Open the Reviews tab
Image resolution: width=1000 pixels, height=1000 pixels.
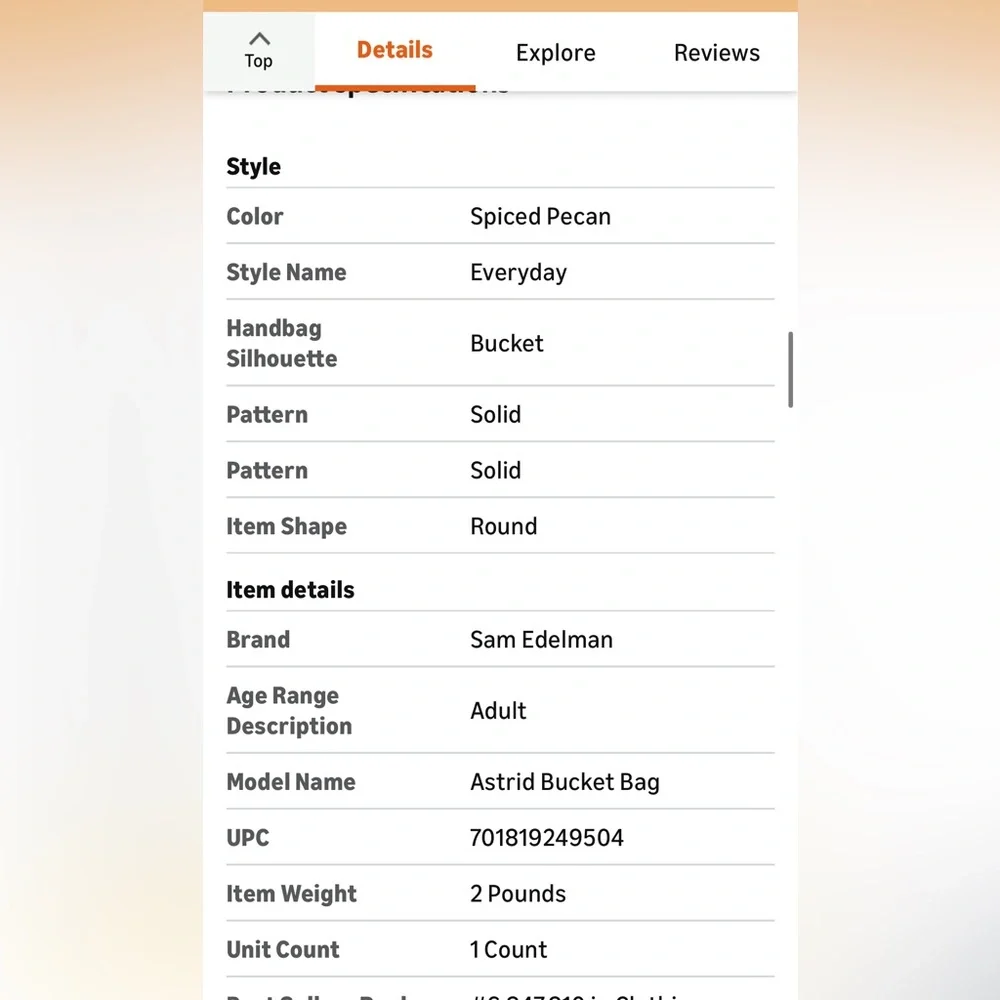pyautogui.click(x=717, y=53)
